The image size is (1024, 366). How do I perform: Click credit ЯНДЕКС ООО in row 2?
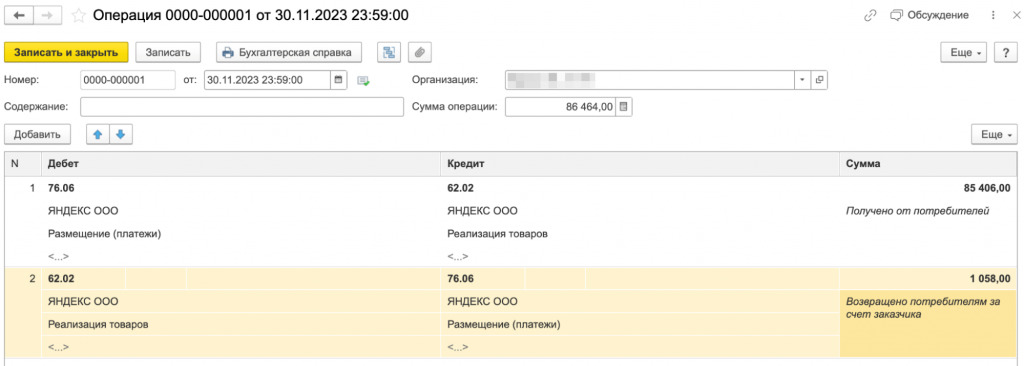pos(483,301)
